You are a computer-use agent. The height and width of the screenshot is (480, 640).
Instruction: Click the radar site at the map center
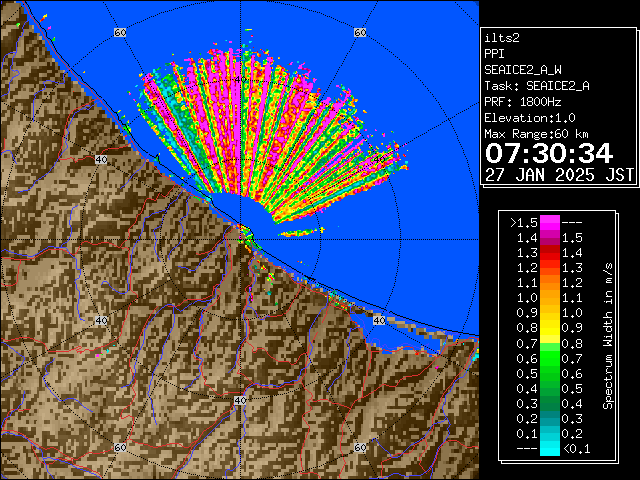point(240,240)
